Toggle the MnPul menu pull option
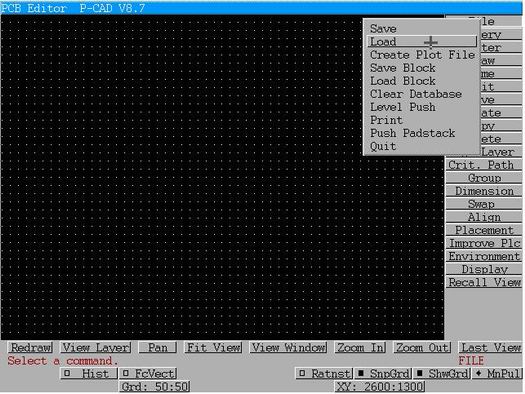Image resolution: width=525 pixels, height=394 pixels. click(497, 373)
